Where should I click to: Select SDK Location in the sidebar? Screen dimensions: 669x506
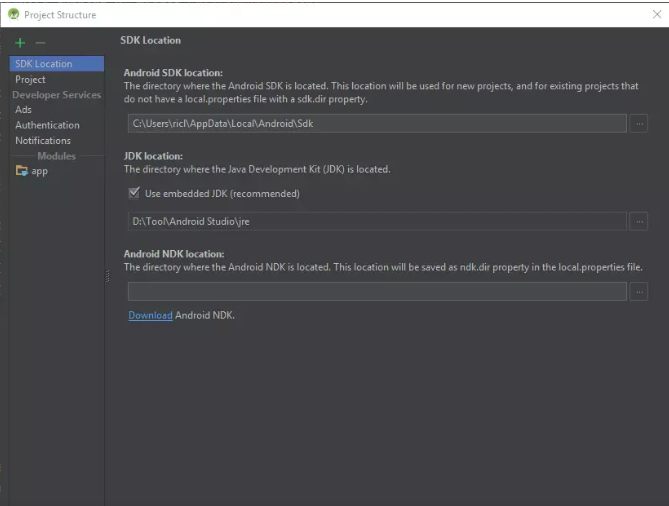tap(57, 64)
